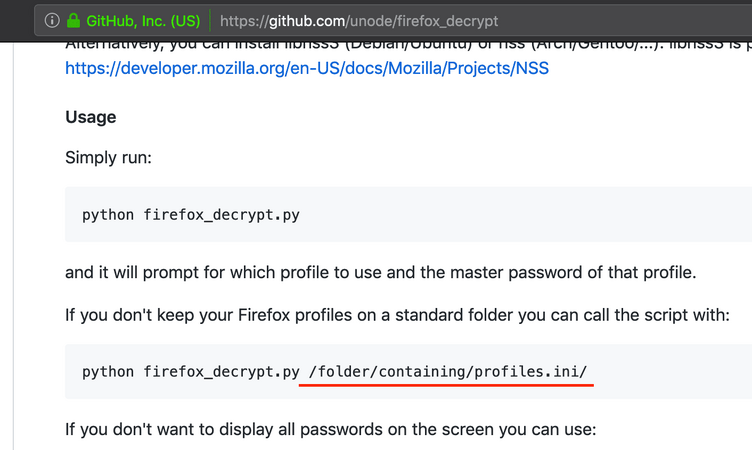Click the empty area of the first code block
The width and height of the screenshot is (752, 450).
(x=528, y=214)
